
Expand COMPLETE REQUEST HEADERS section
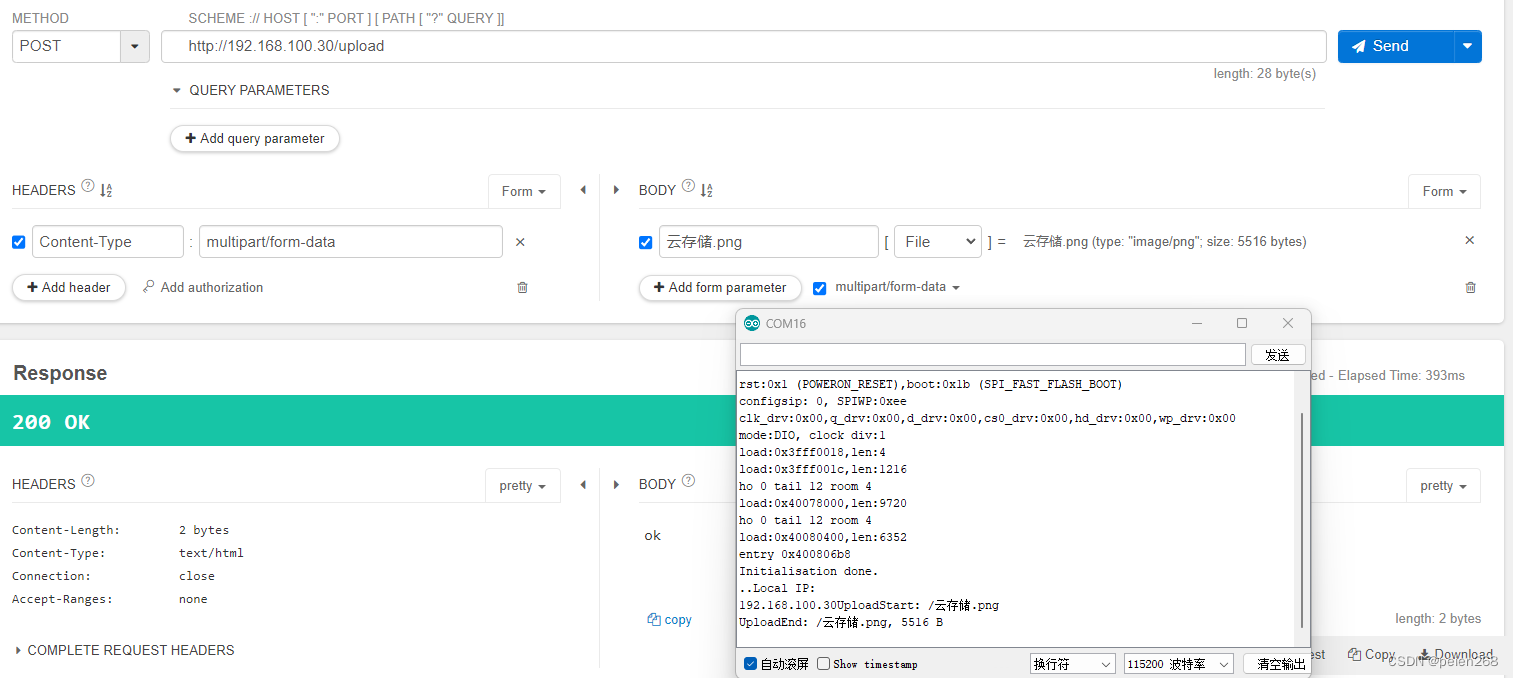pos(125,650)
